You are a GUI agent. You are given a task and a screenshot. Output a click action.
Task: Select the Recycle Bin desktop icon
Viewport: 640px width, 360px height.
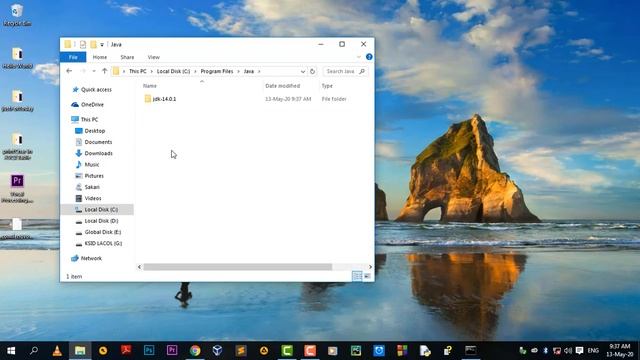pyautogui.click(x=17, y=15)
